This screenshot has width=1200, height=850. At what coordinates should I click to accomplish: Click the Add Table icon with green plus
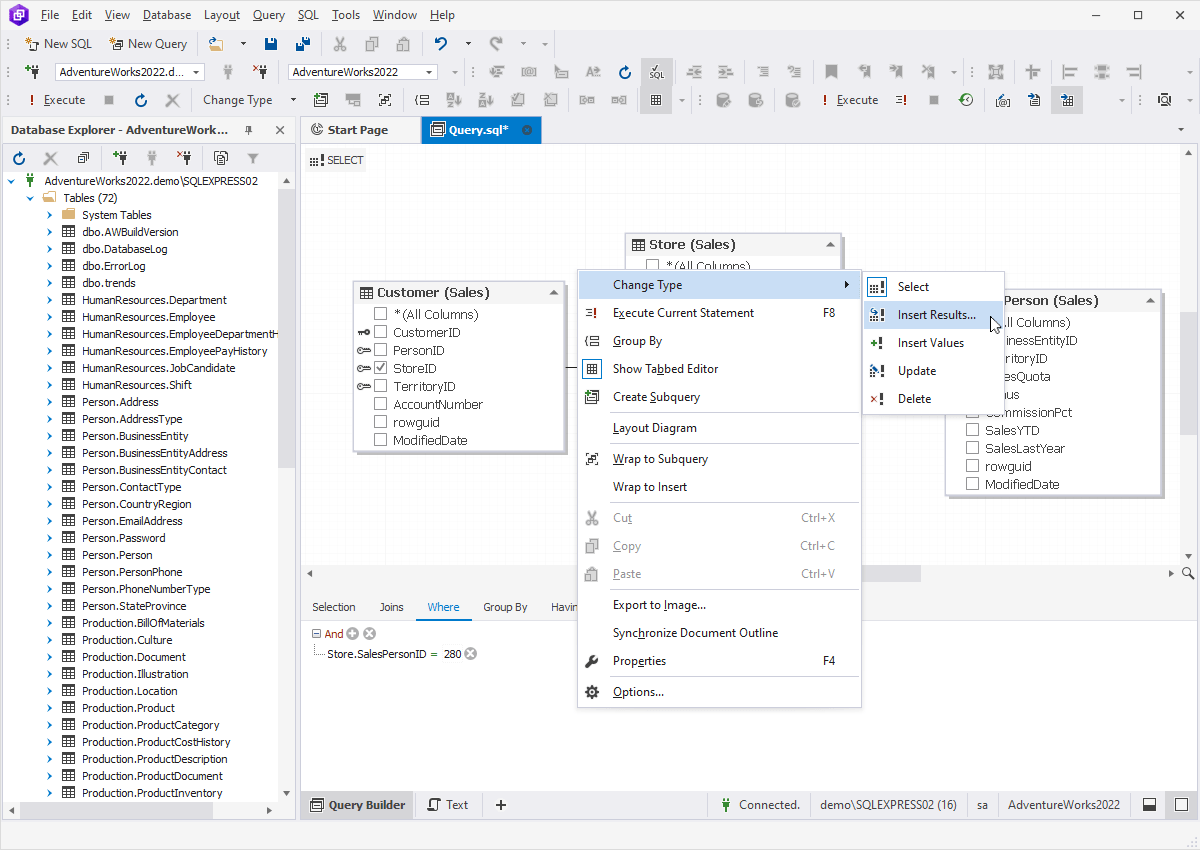tap(321, 100)
